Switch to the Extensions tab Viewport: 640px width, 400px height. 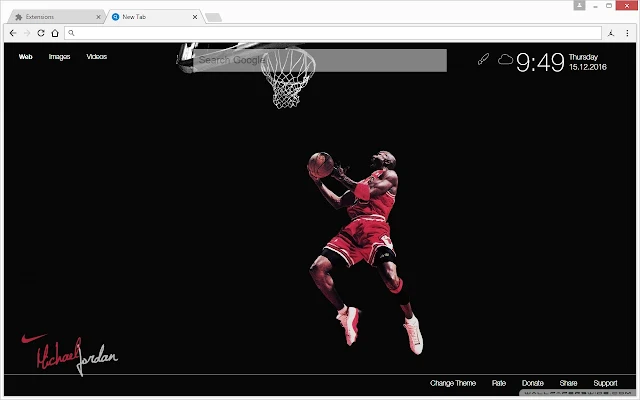pos(56,17)
